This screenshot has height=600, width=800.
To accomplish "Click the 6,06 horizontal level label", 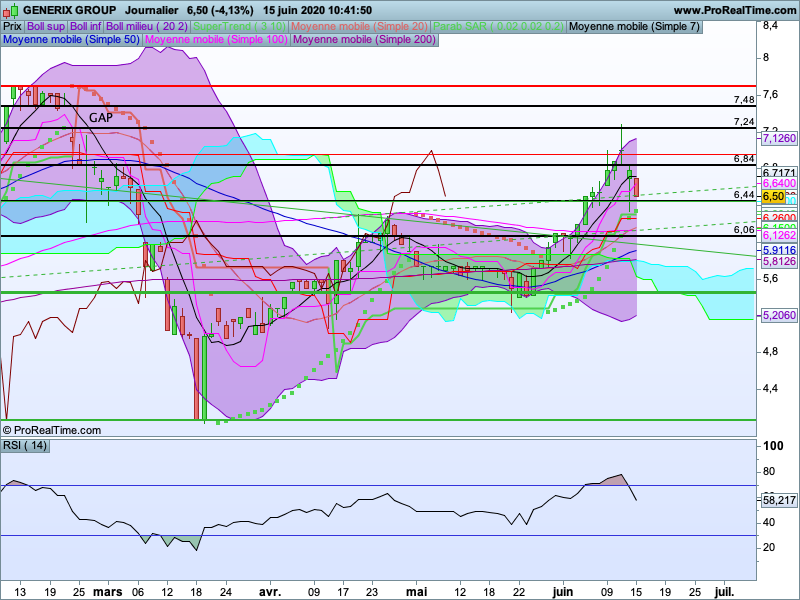I will tap(744, 230).
